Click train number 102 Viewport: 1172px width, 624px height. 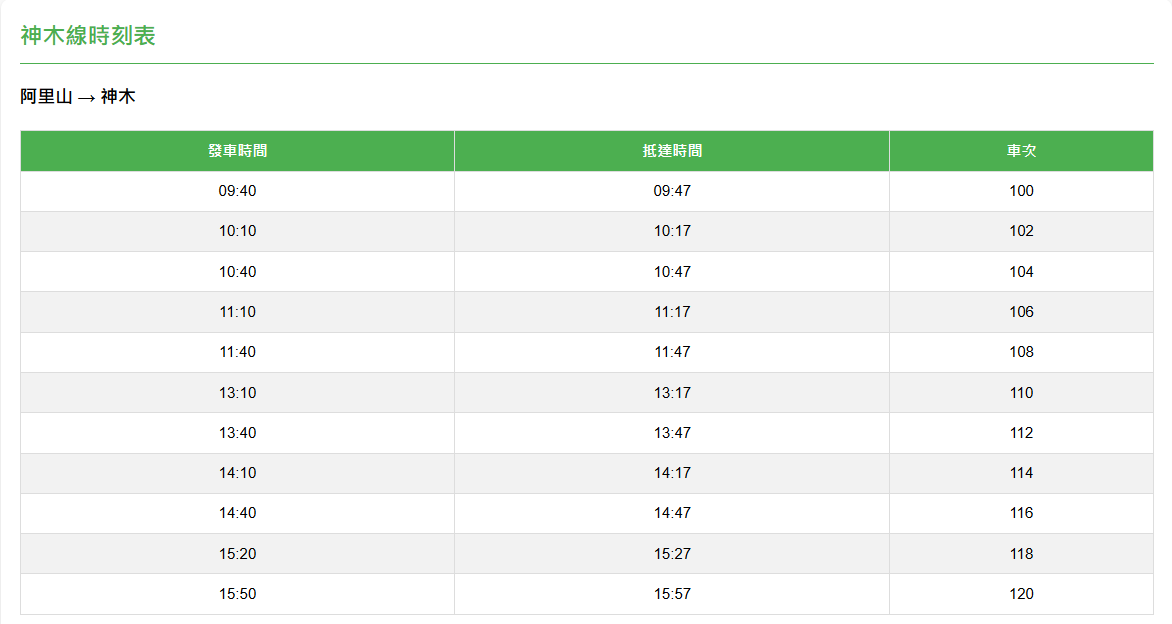tap(1021, 231)
